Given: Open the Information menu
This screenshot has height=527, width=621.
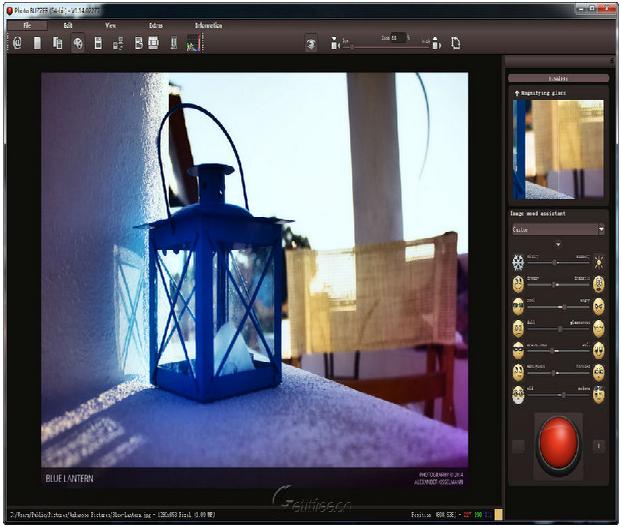Looking at the screenshot, I should (208, 25).
